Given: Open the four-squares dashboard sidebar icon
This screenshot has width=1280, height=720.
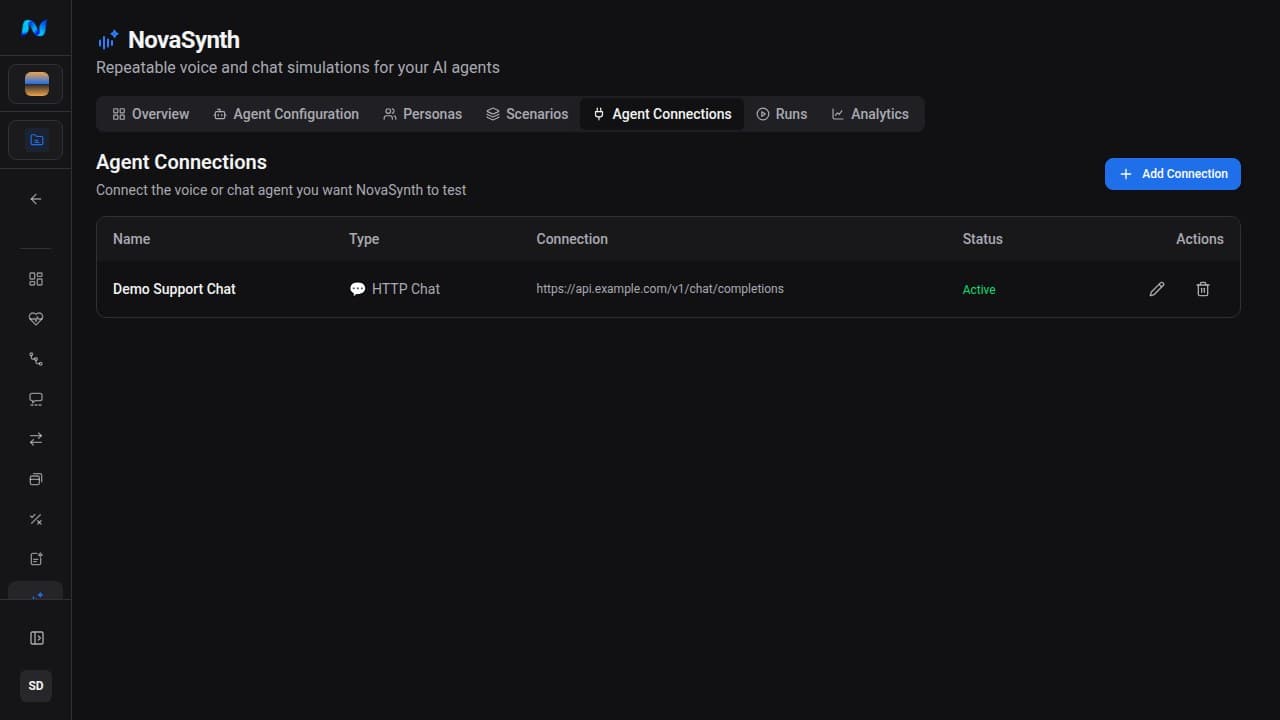Looking at the screenshot, I should click(x=36, y=279).
